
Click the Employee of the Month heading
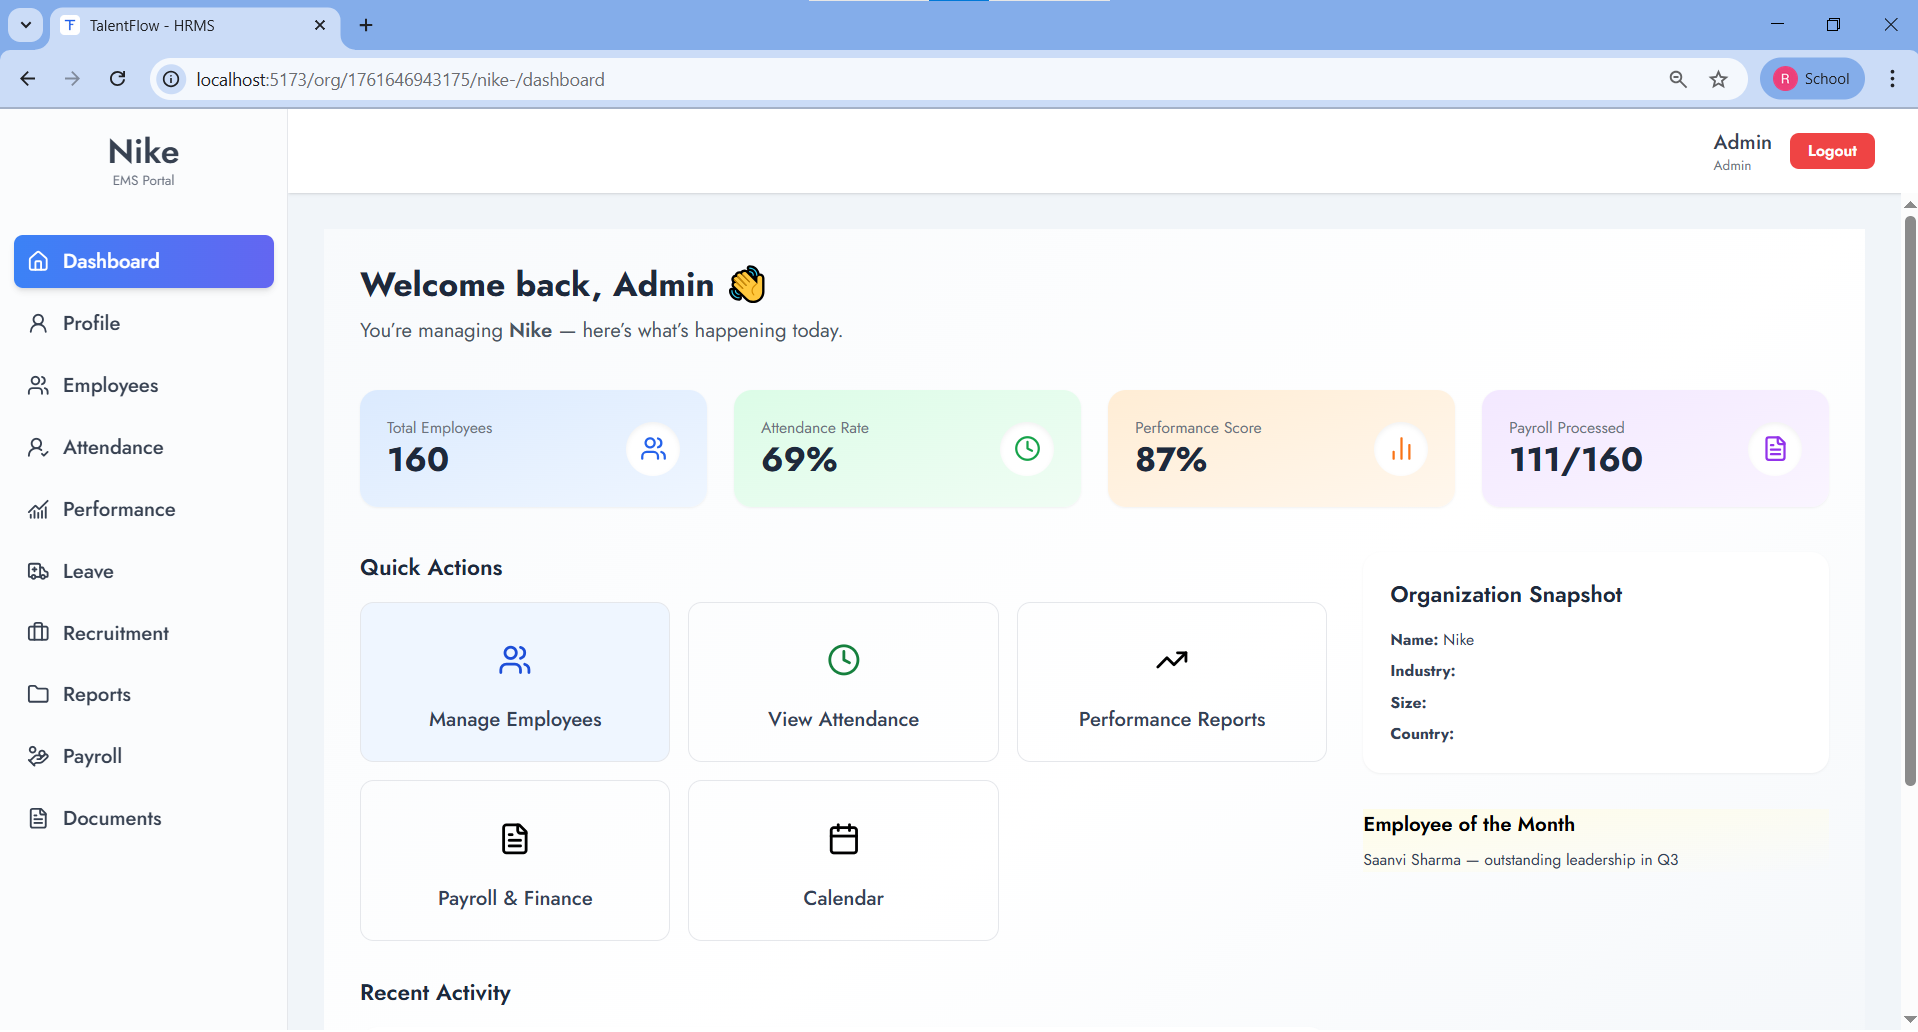click(1469, 824)
